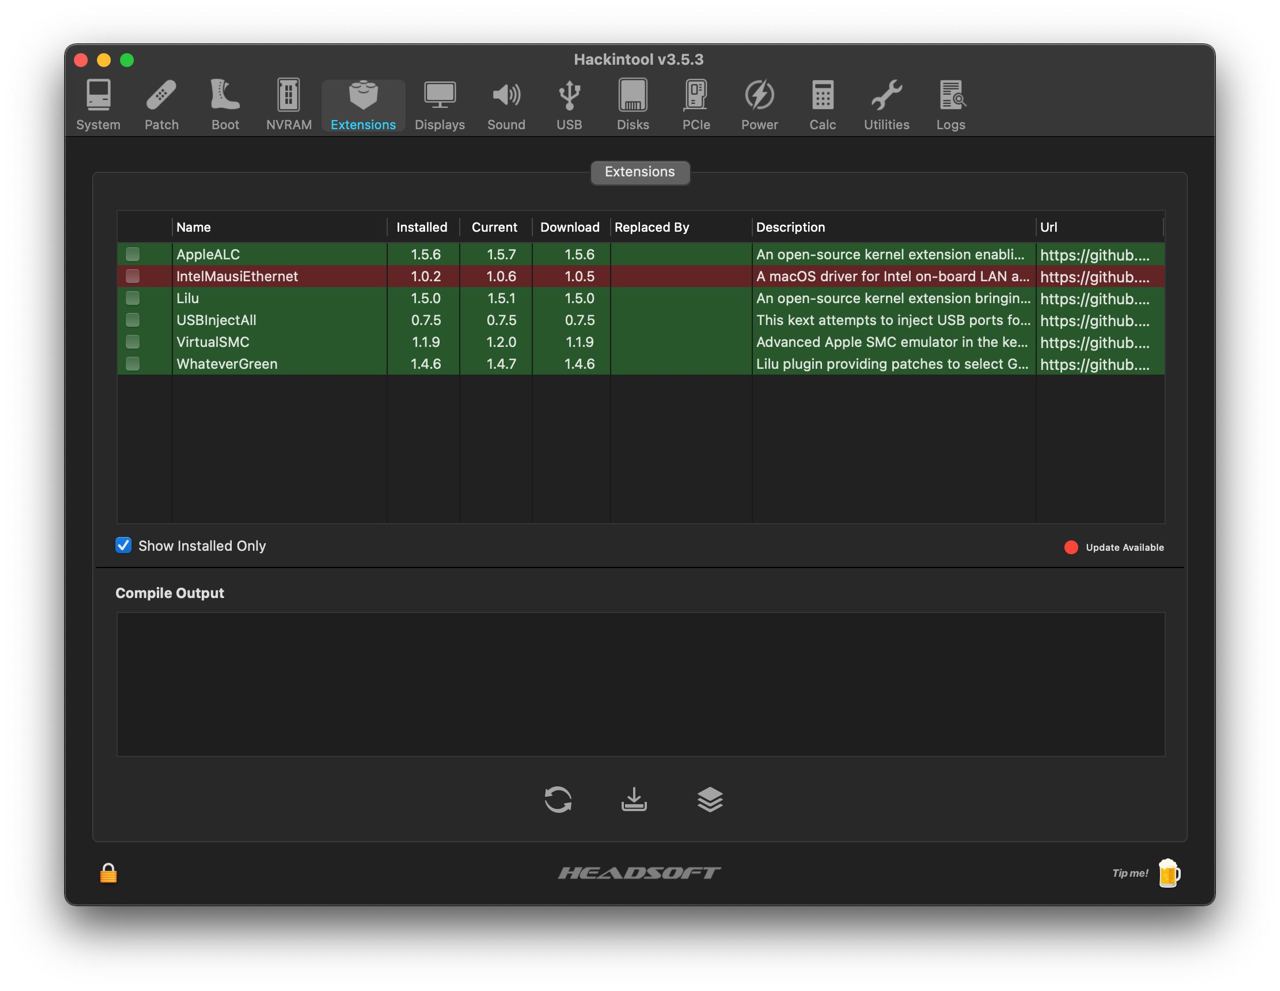Click the red Update Available indicator

(x=1071, y=547)
